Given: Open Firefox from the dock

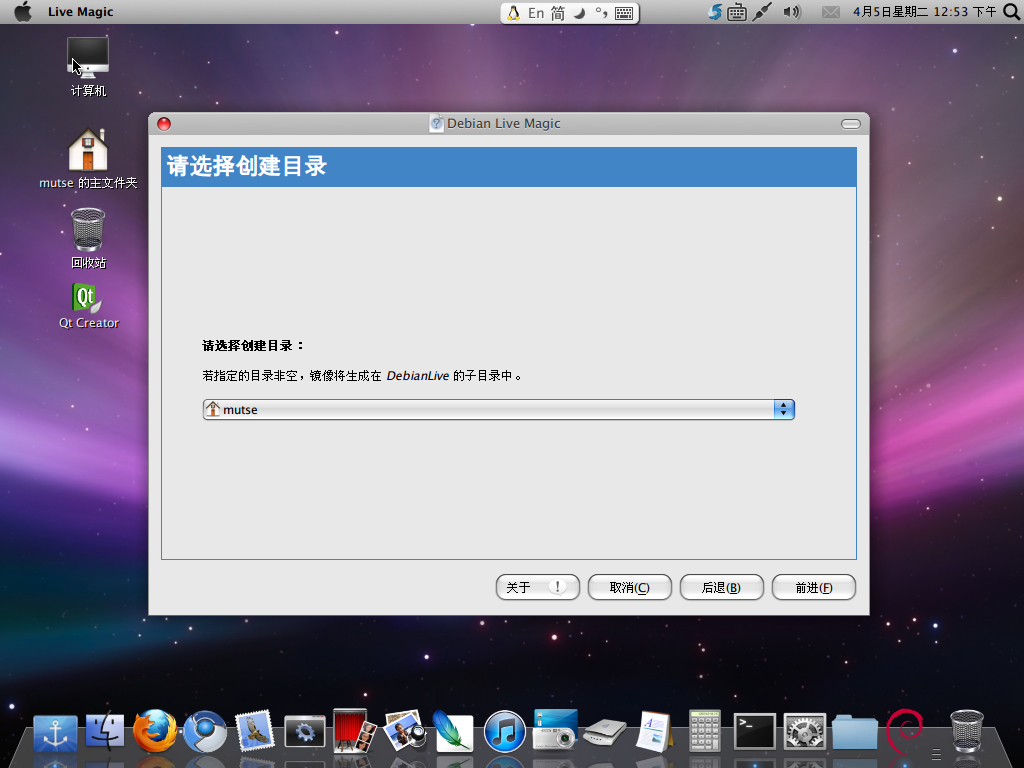Looking at the screenshot, I should coord(155,731).
